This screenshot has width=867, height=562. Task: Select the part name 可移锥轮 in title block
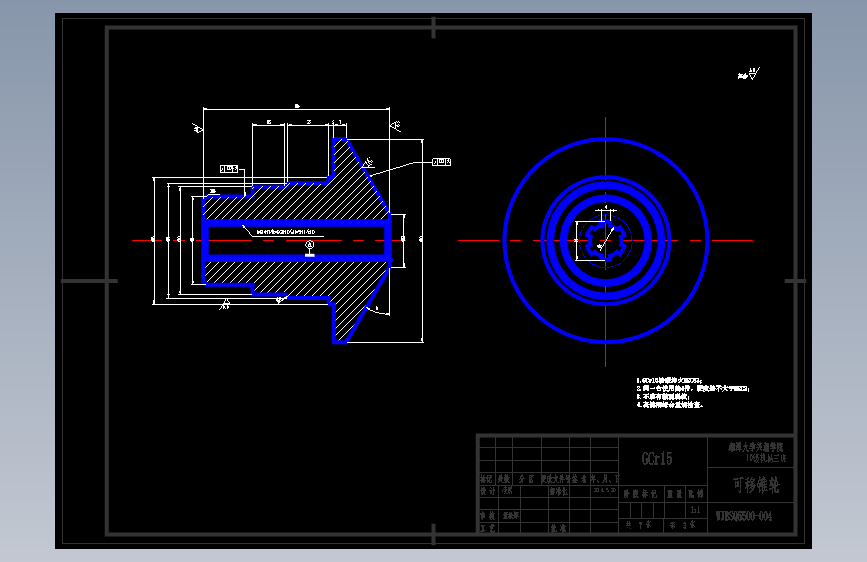756,485
